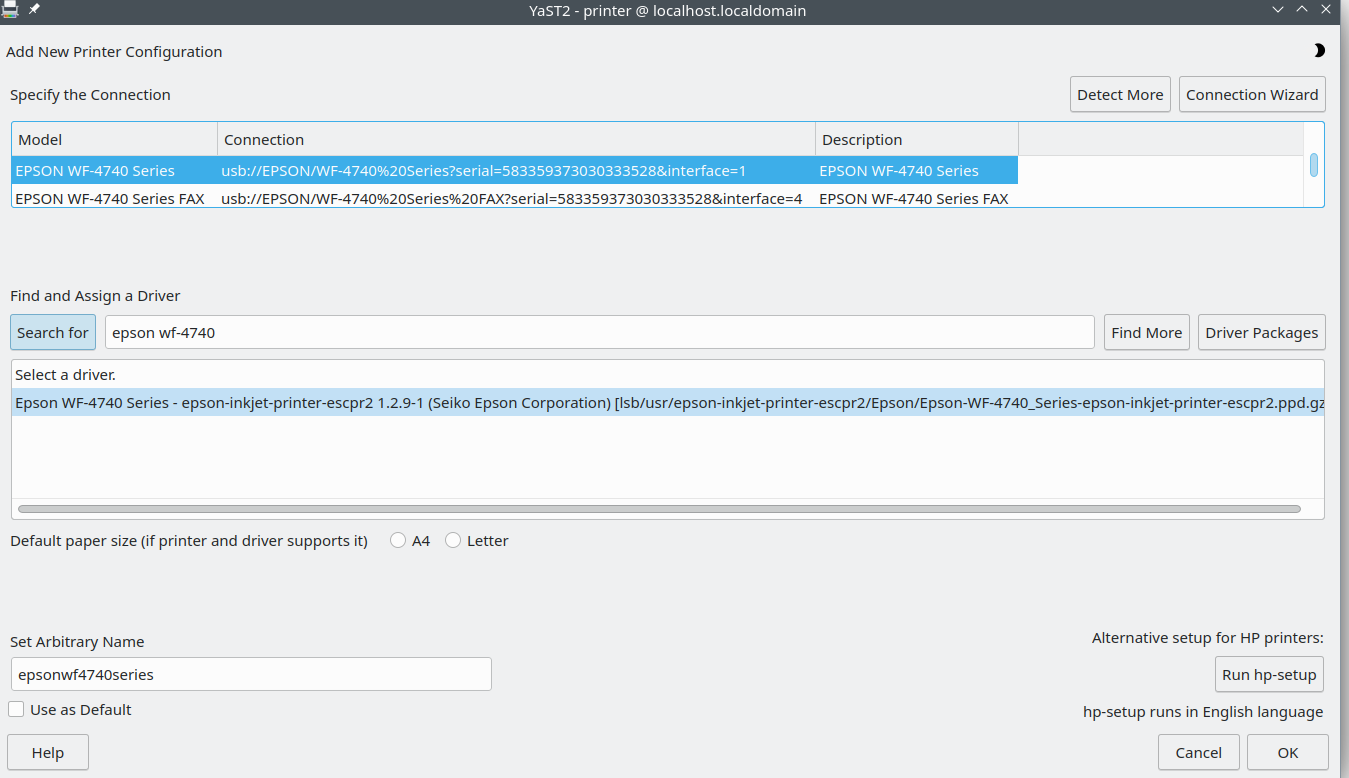Sort by the Connection column header
This screenshot has height=778, width=1349.
[x=516, y=140]
